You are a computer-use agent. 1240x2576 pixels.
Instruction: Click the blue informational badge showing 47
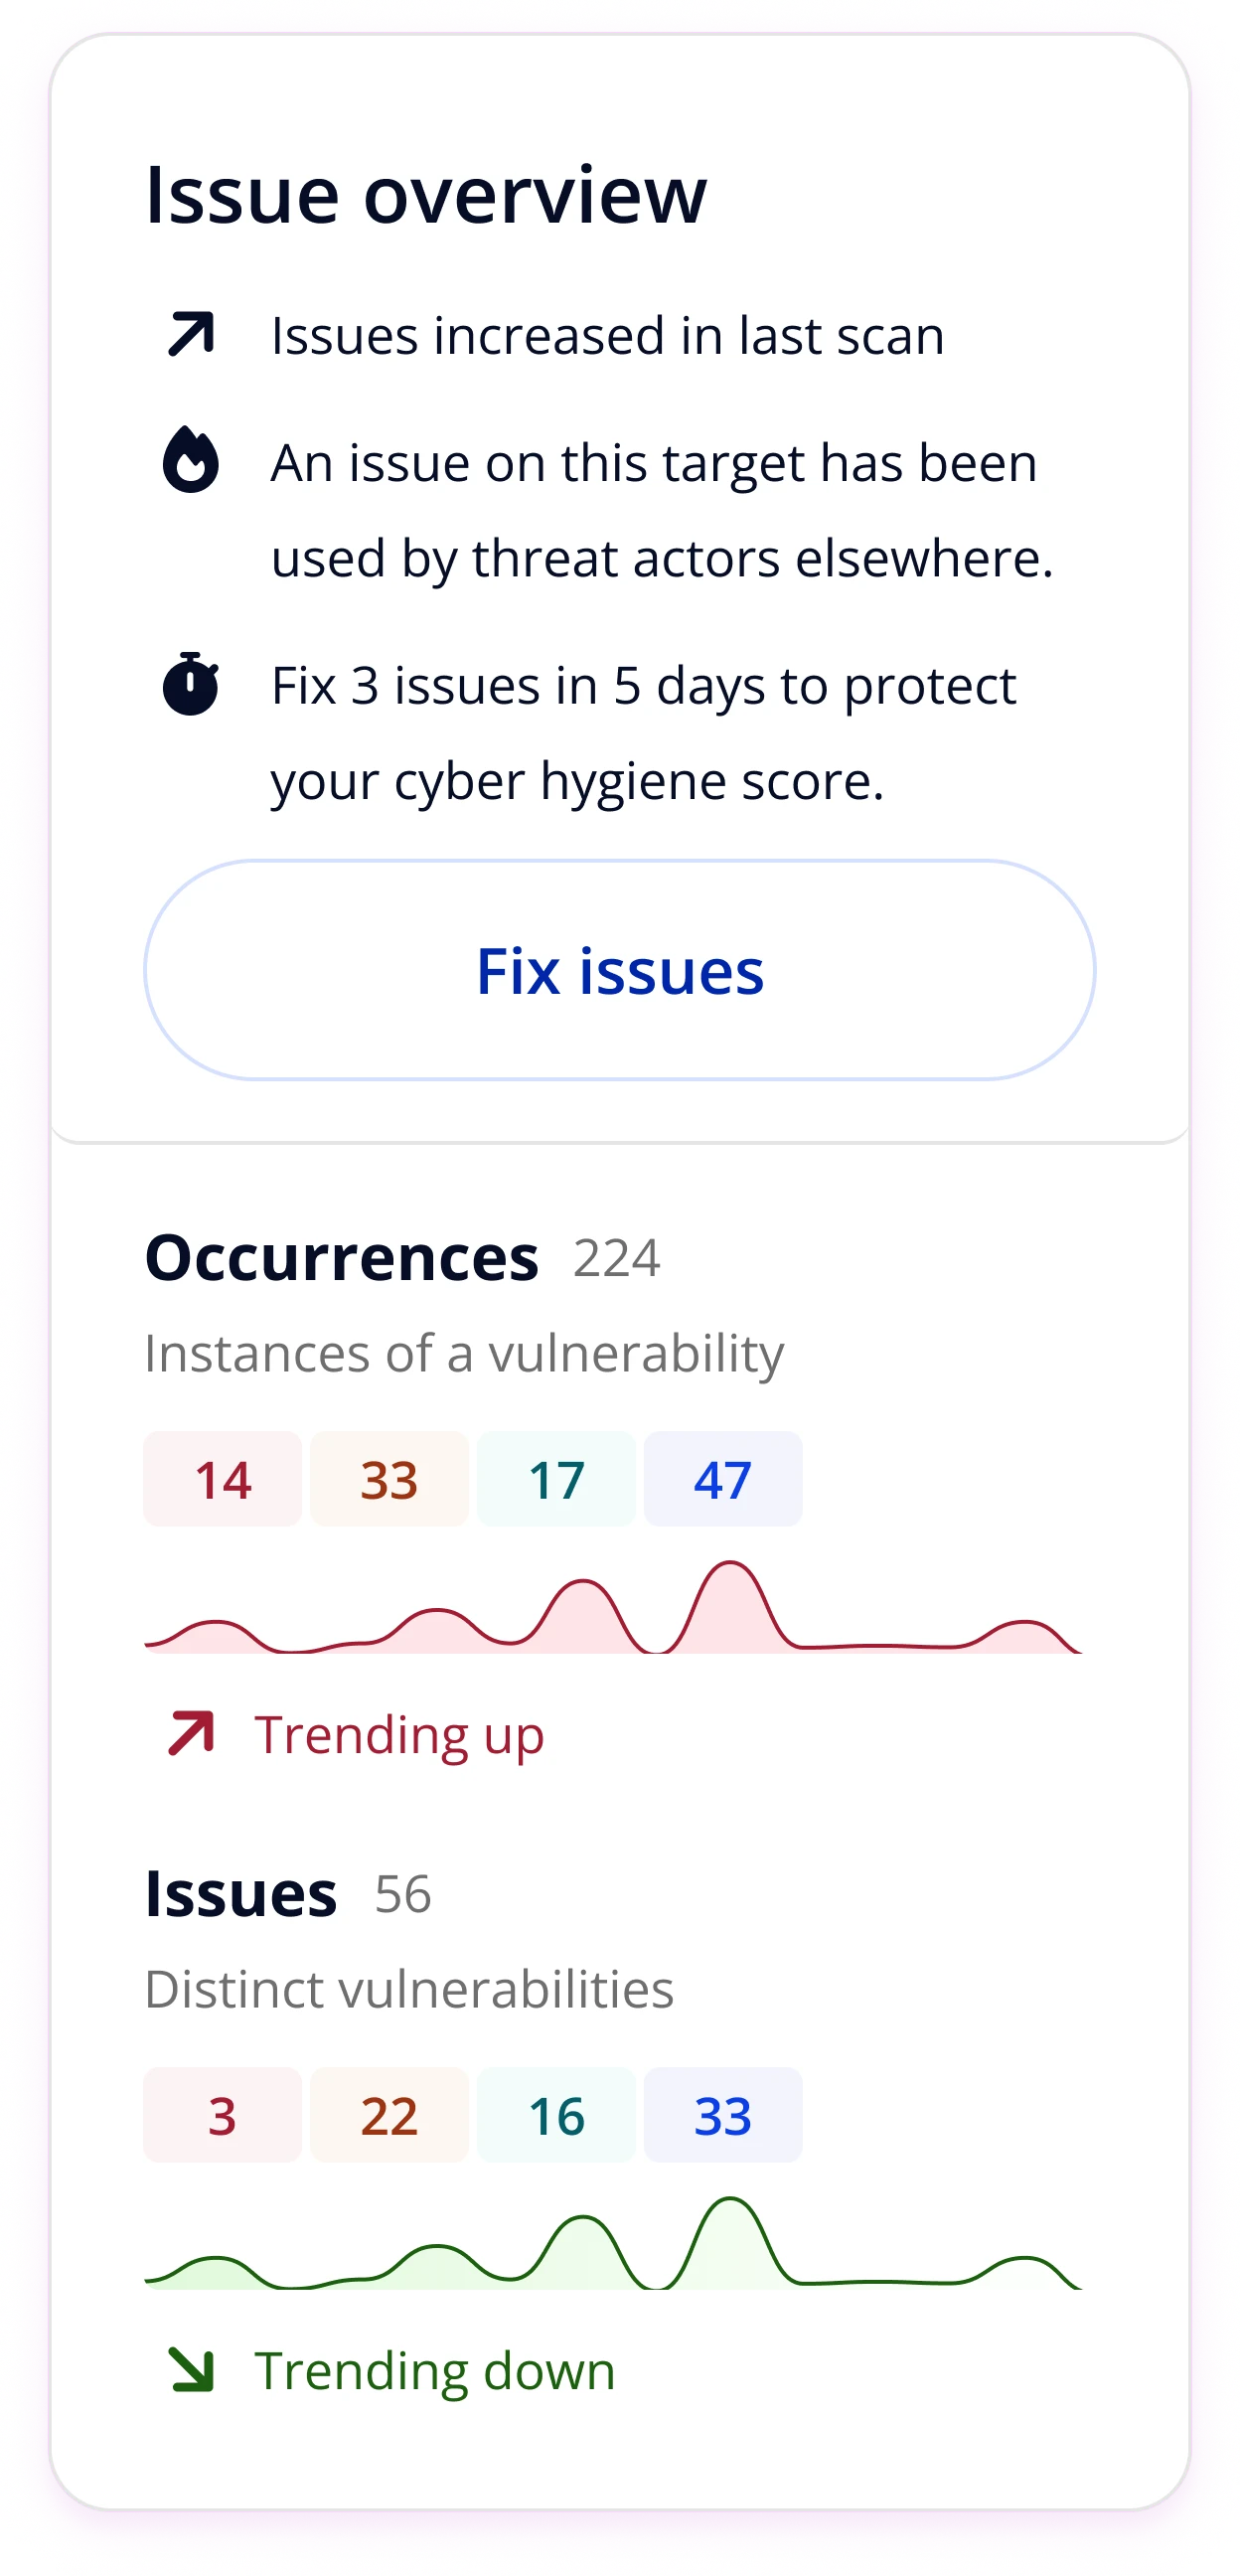click(x=723, y=1479)
